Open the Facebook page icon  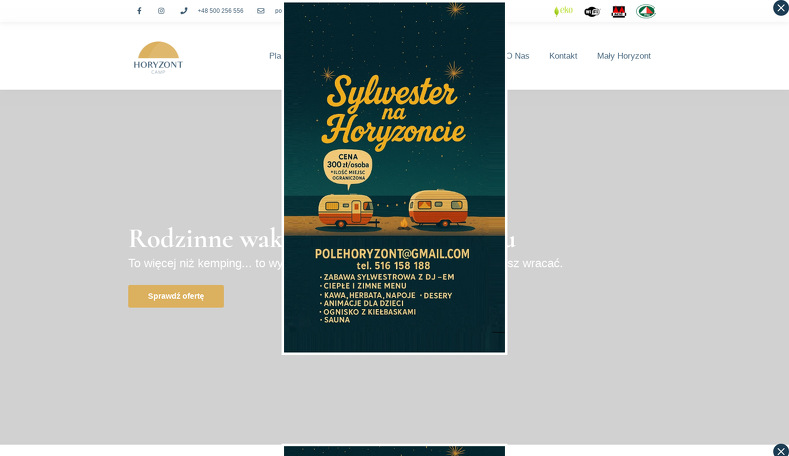click(139, 11)
